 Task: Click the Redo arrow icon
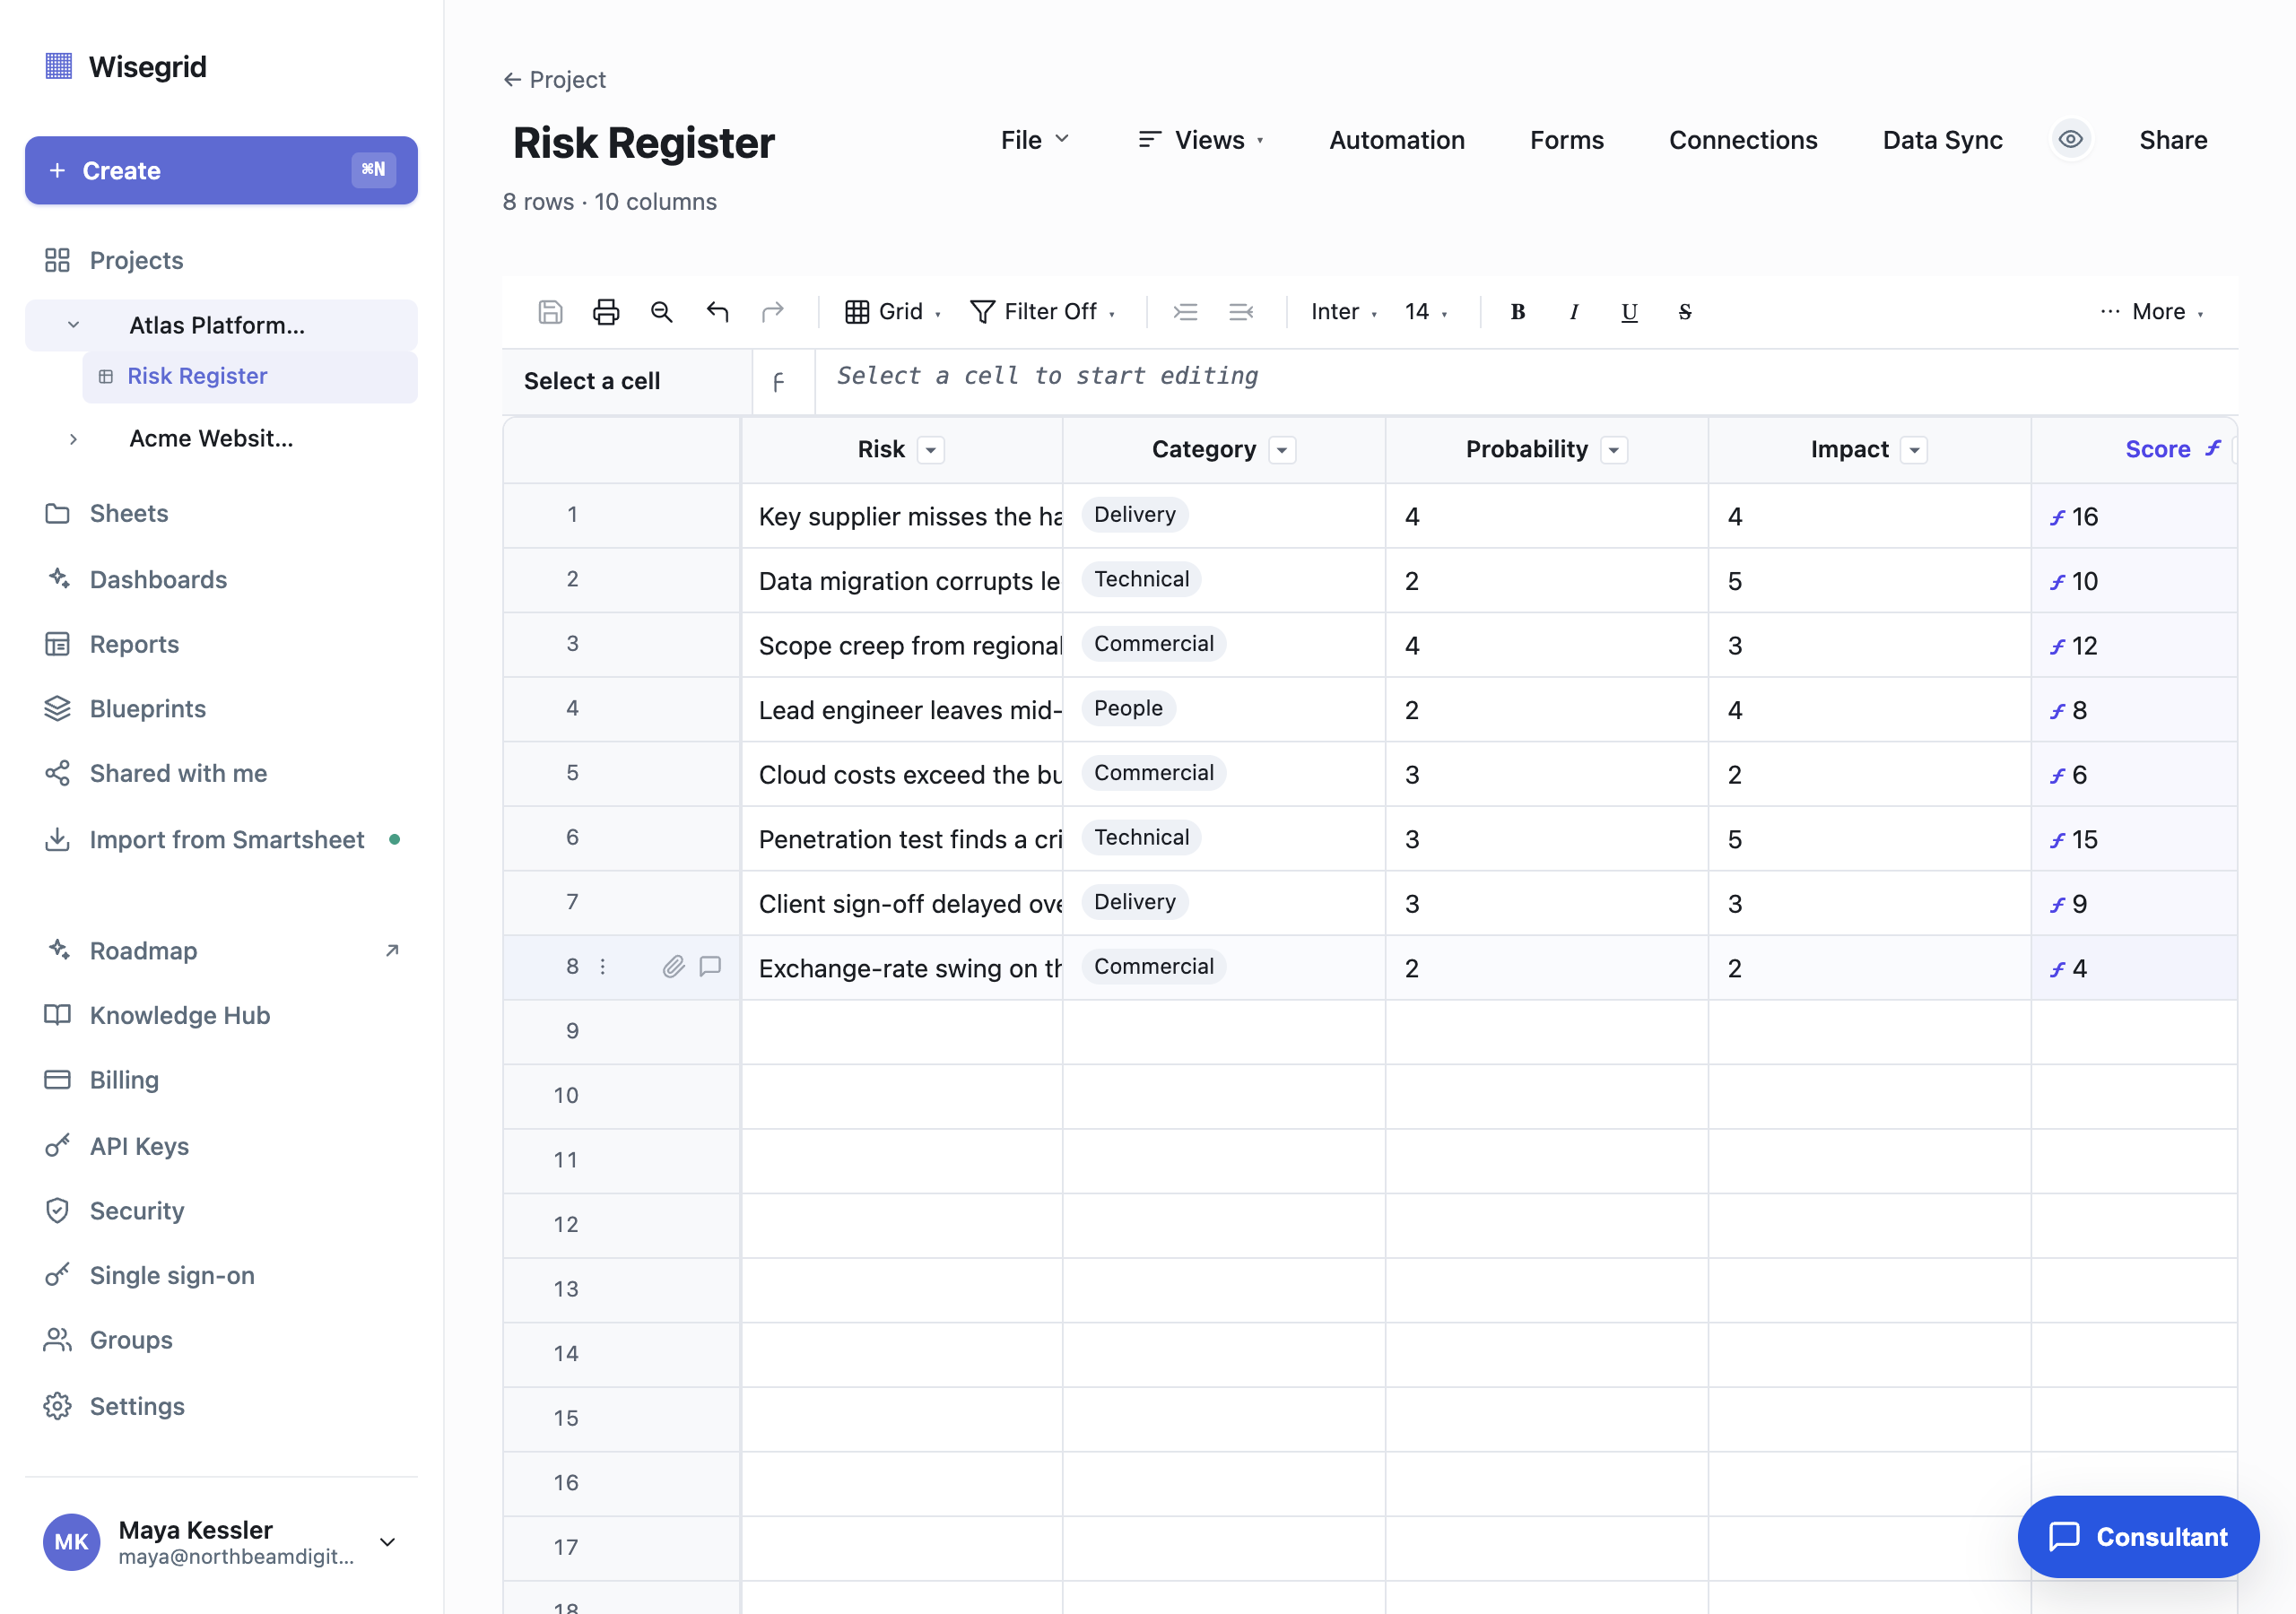pos(772,312)
